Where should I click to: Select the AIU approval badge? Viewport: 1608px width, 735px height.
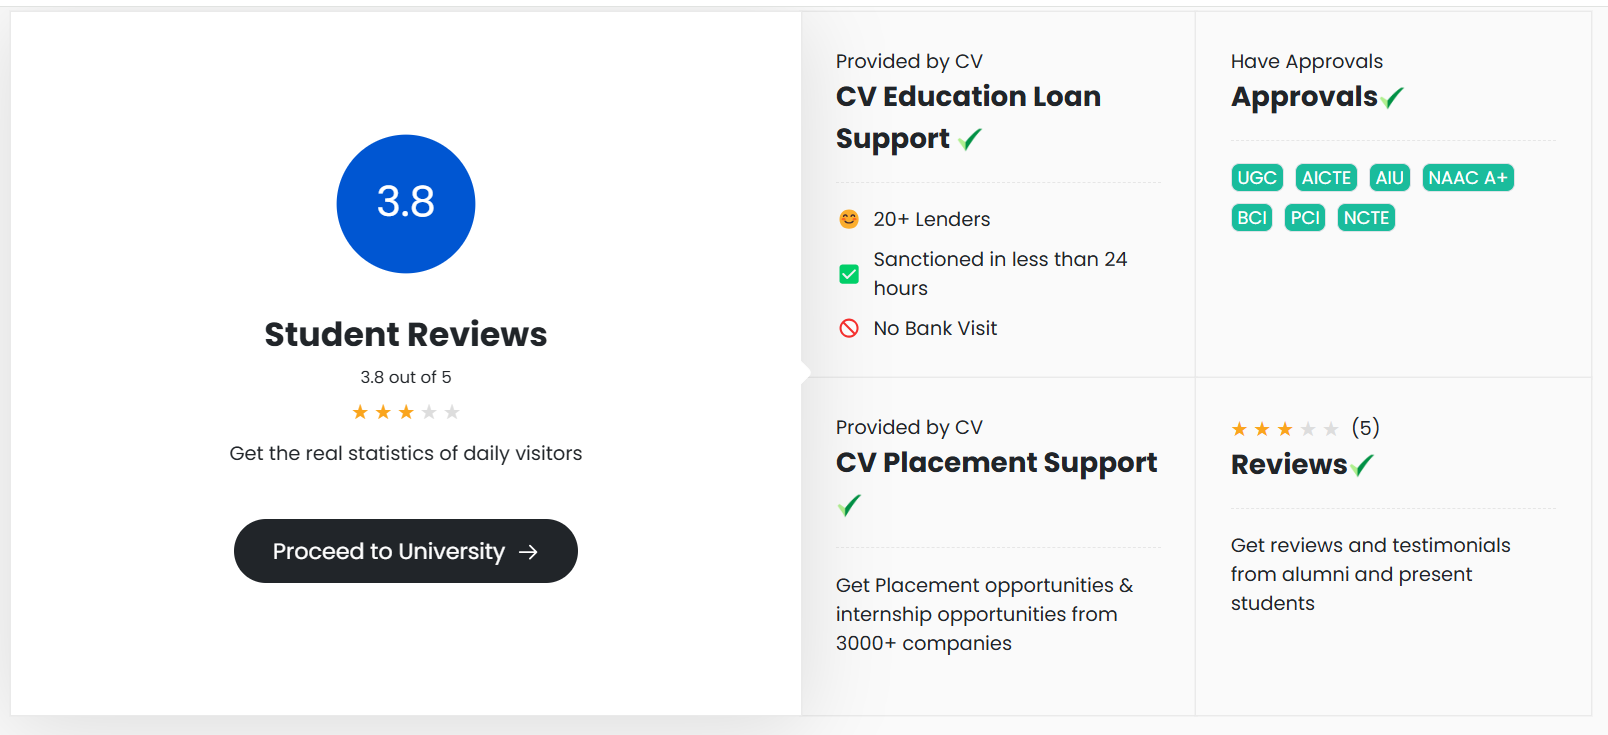1390,178
